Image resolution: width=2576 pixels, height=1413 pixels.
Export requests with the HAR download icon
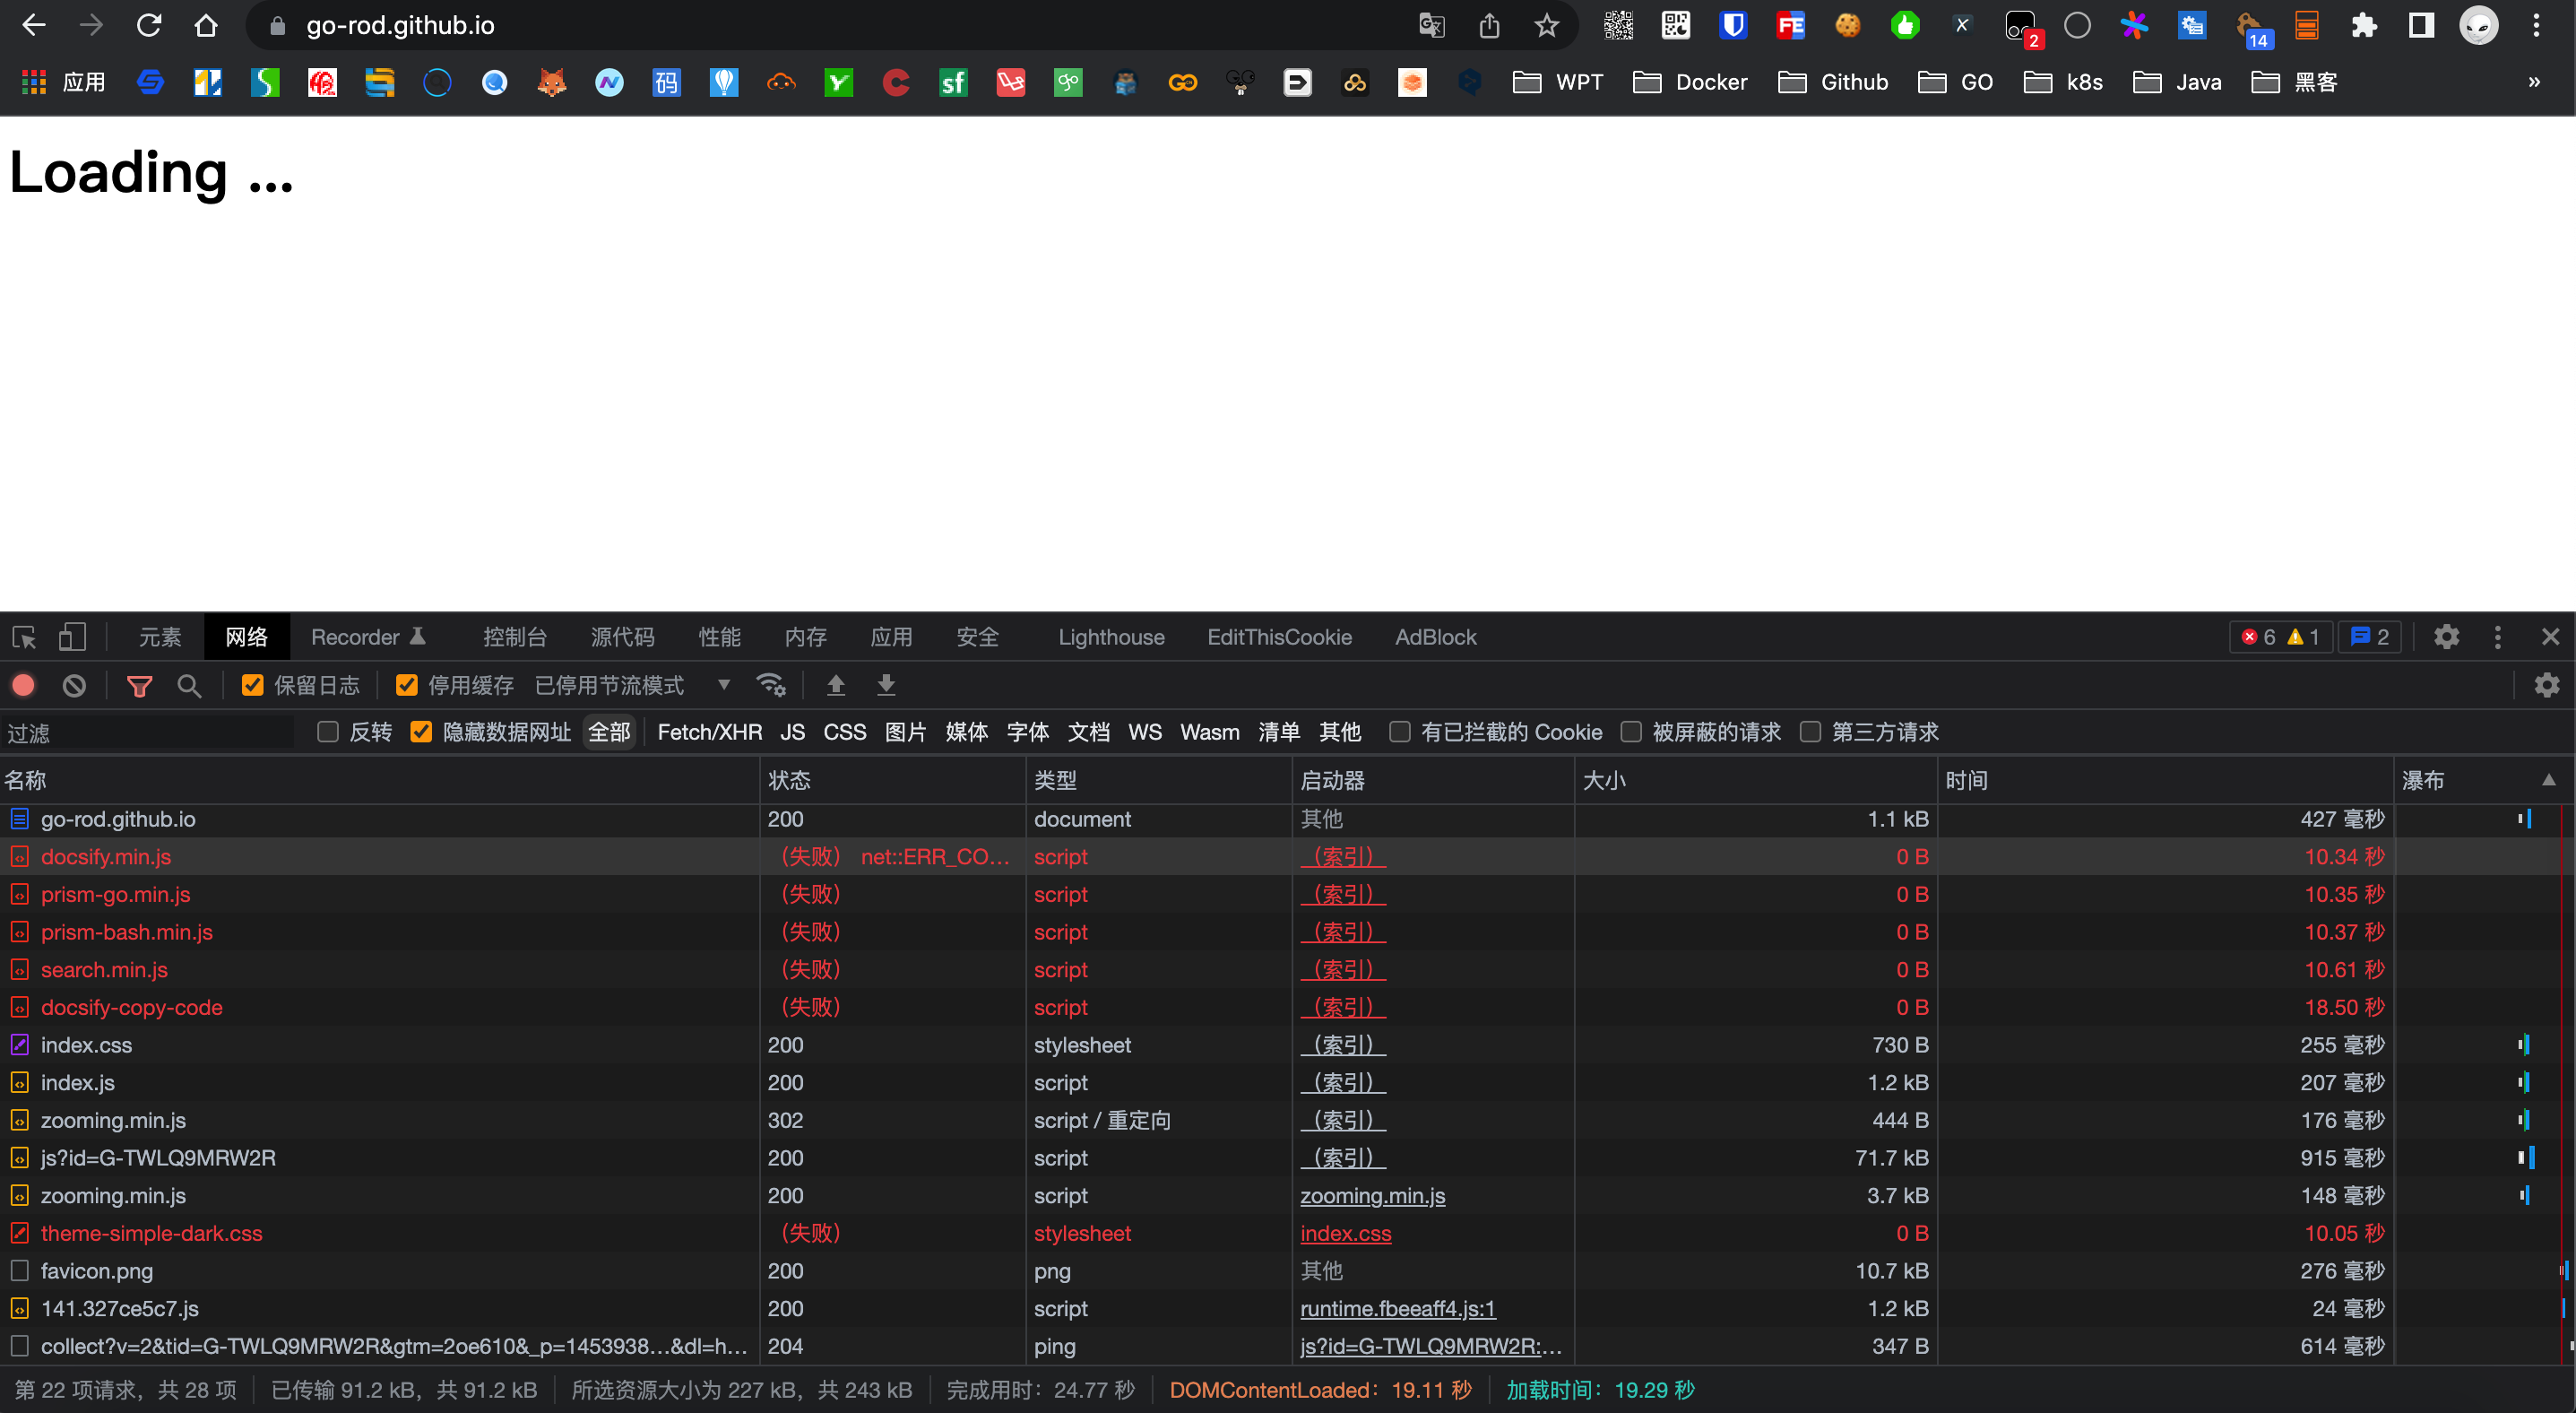coord(885,685)
